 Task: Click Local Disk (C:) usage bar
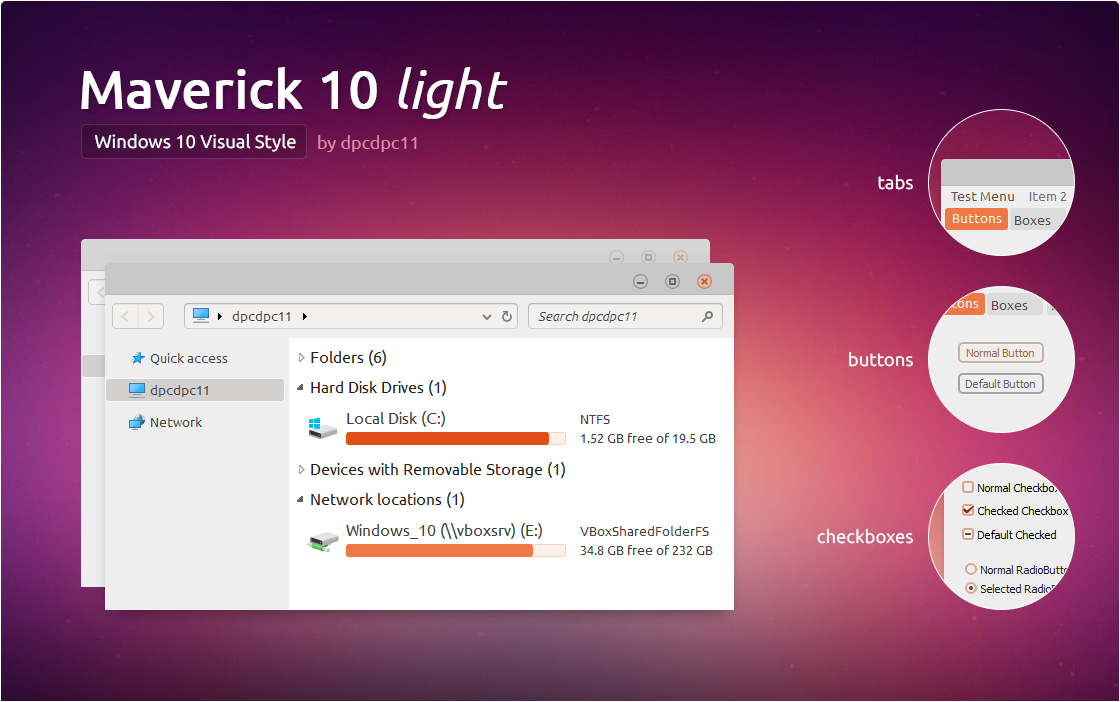click(456, 438)
